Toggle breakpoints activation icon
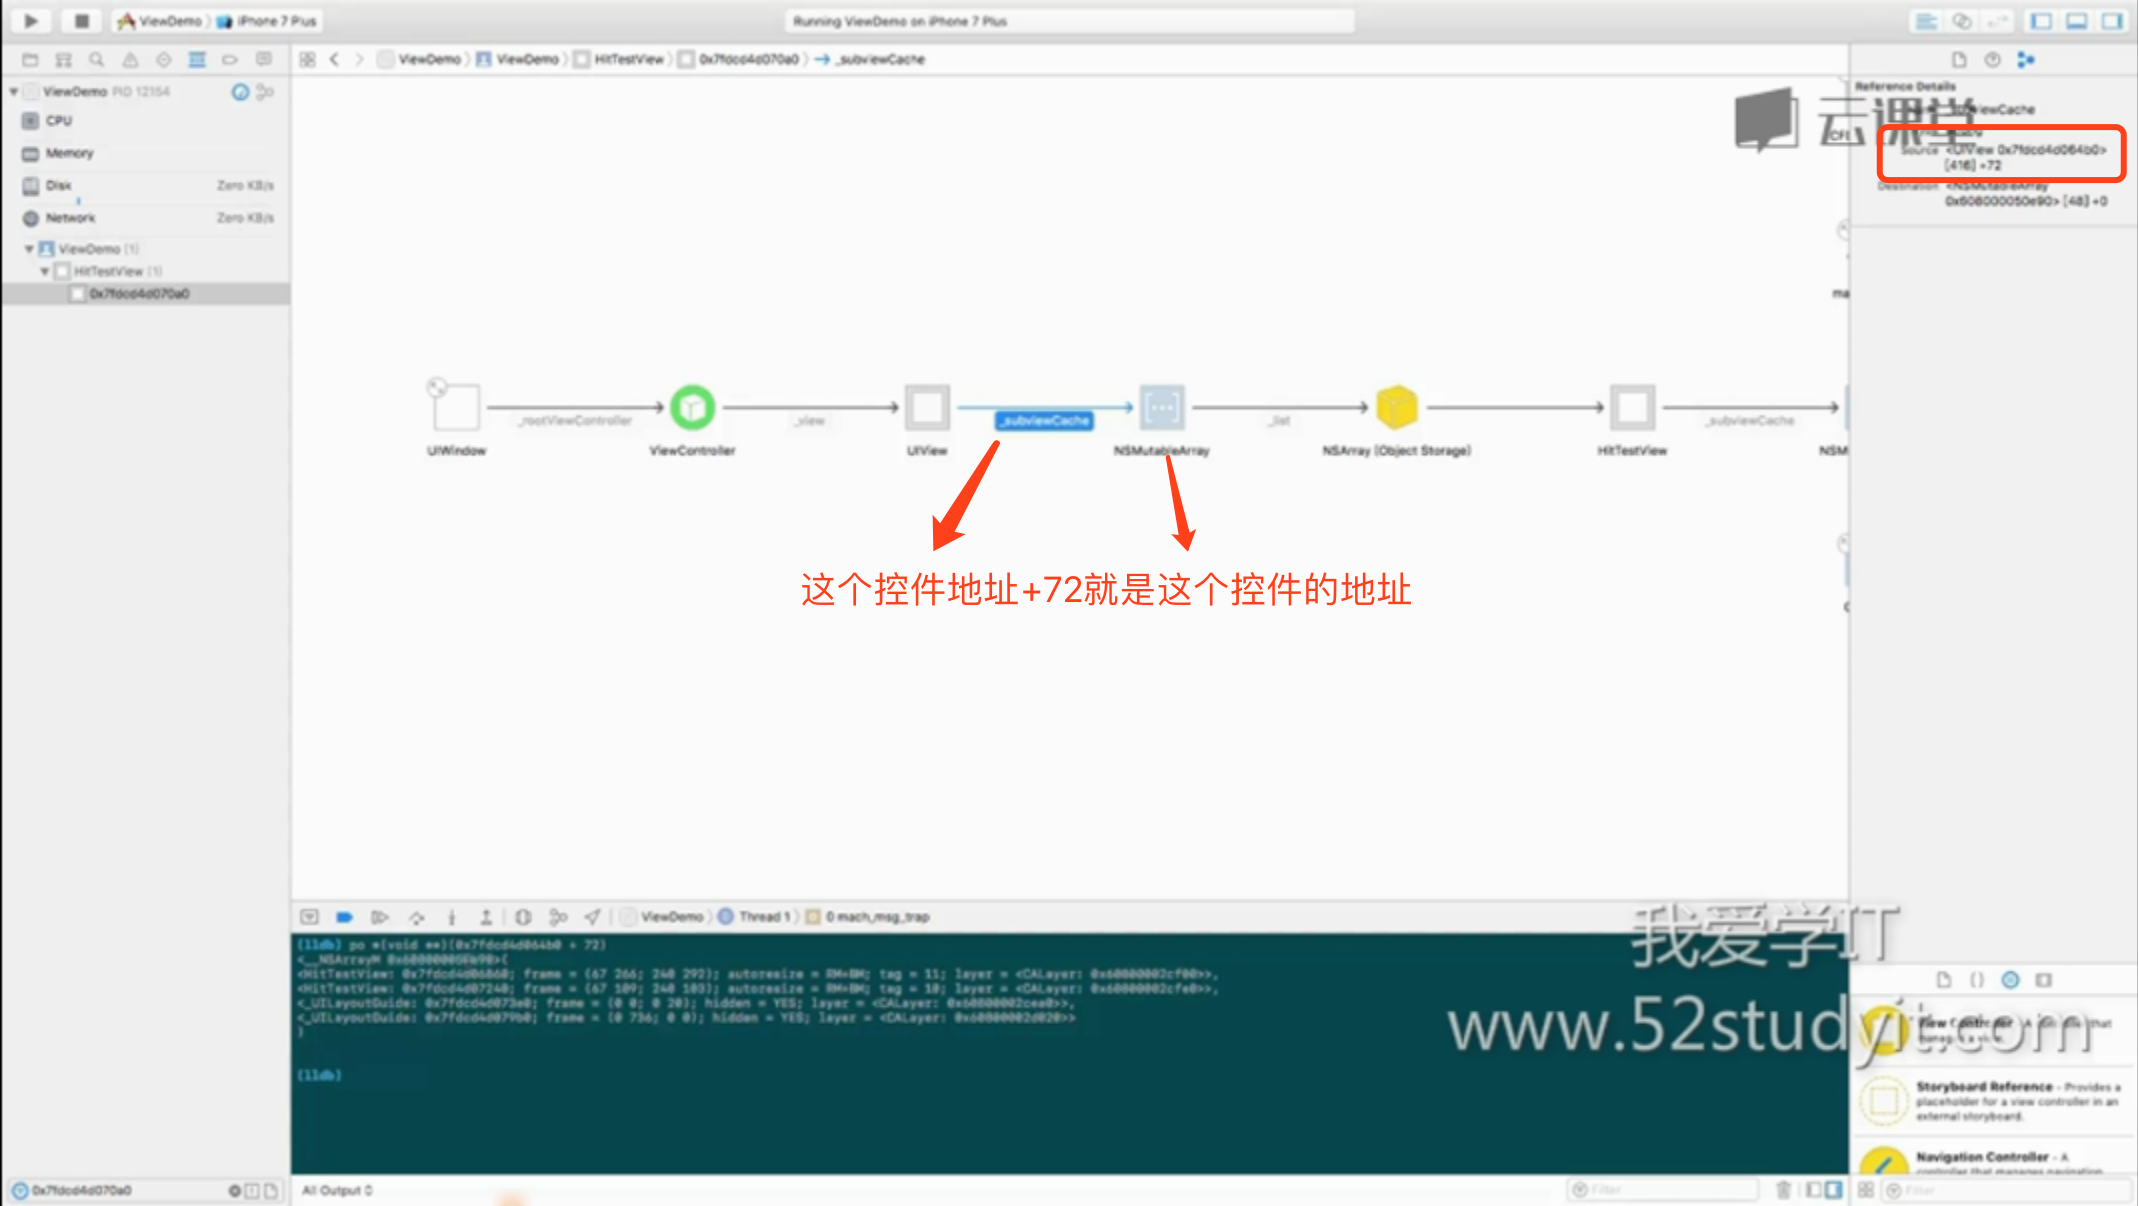The image size is (2138, 1206). (x=344, y=917)
